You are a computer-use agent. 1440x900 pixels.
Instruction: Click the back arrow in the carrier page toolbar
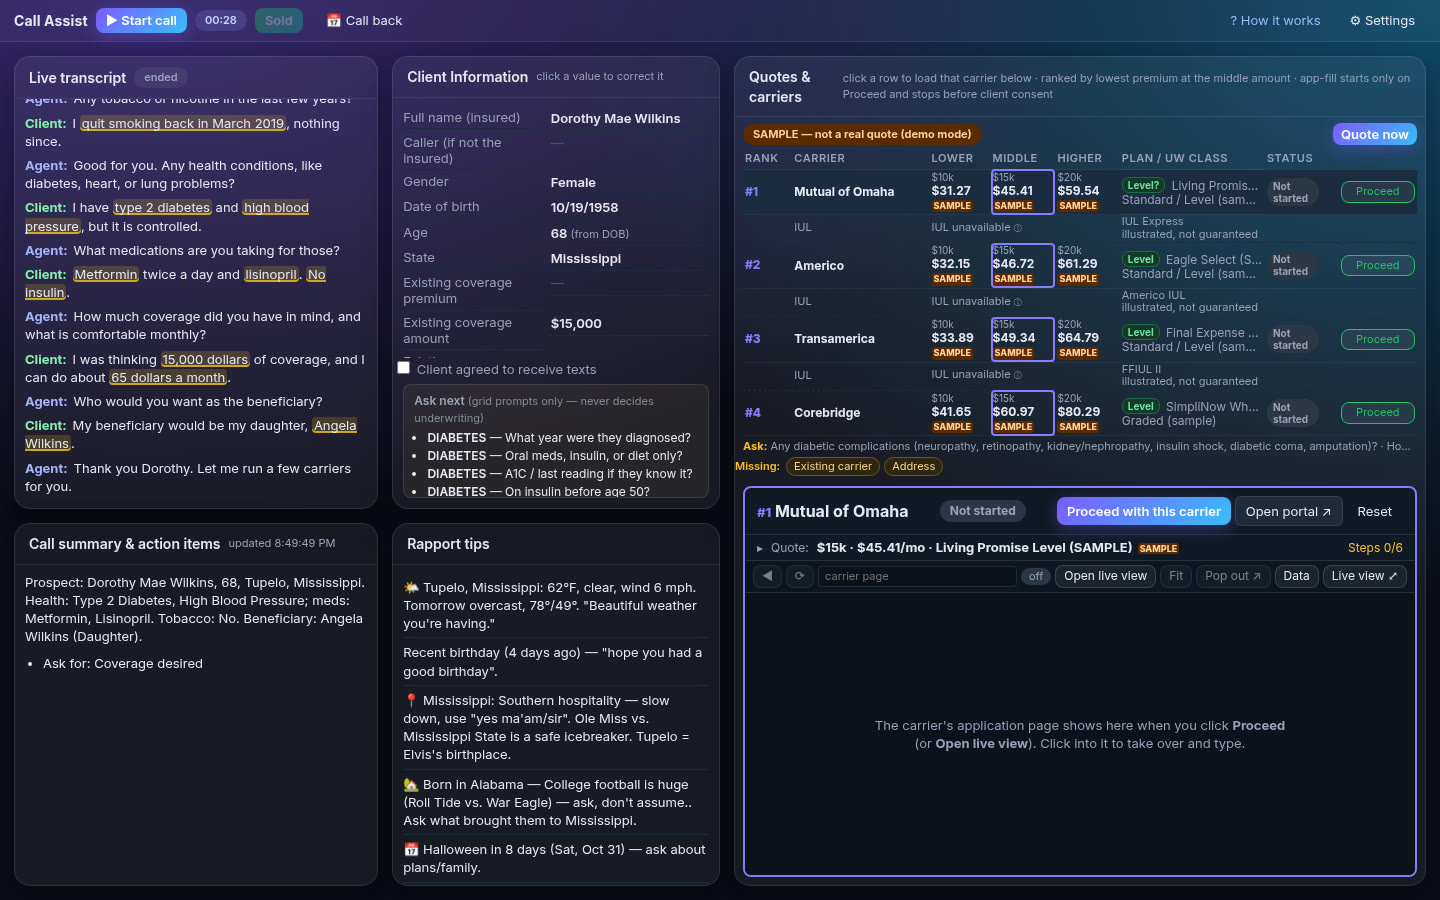767,576
